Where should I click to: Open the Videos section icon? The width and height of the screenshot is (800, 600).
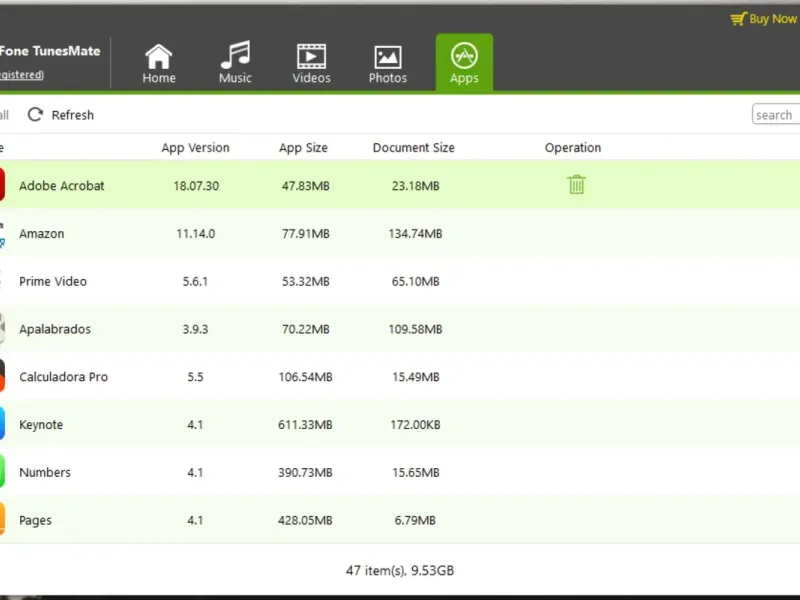click(x=311, y=56)
